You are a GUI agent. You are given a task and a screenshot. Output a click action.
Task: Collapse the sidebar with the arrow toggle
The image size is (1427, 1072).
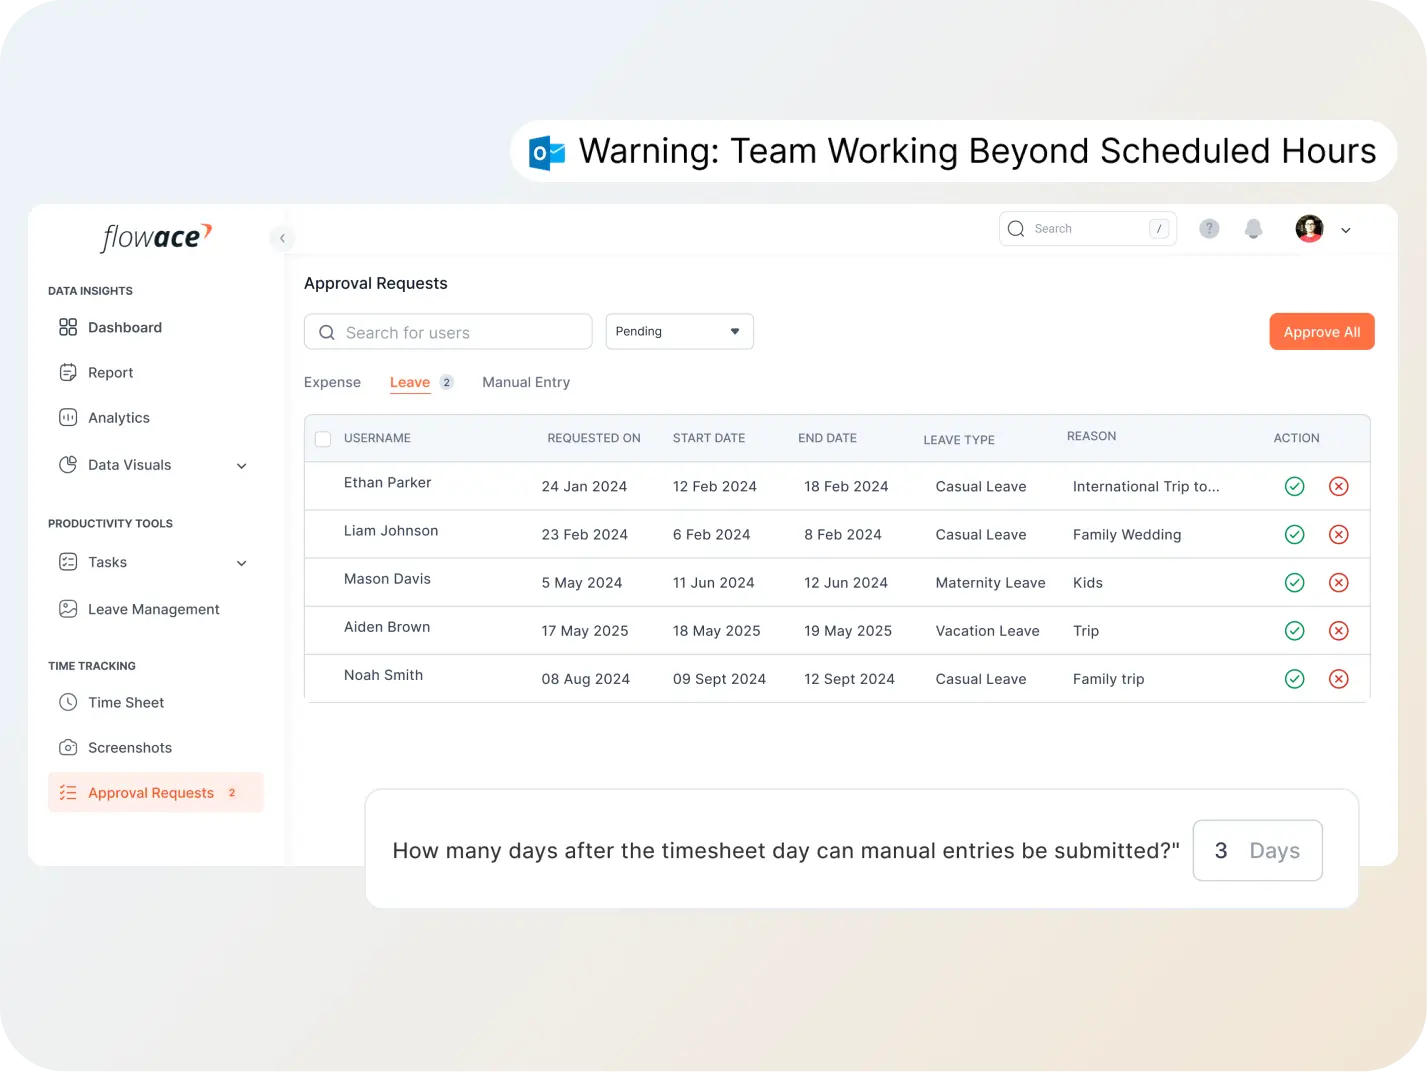pyautogui.click(x=282, y=238)
